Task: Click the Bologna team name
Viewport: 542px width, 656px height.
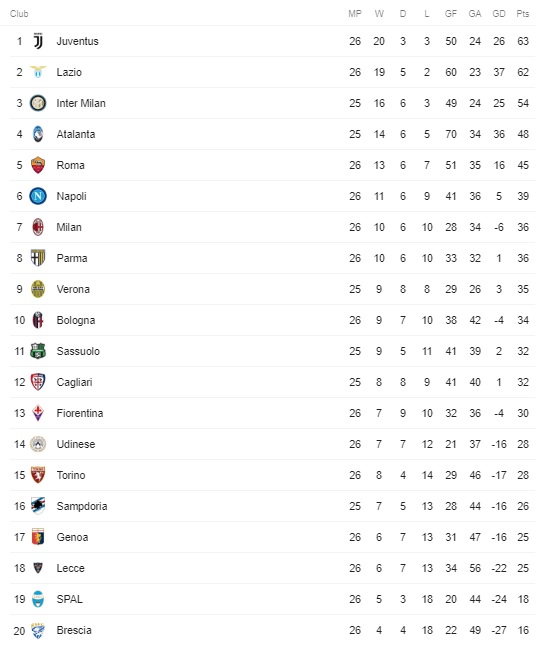Action: (x=76, y=320)
